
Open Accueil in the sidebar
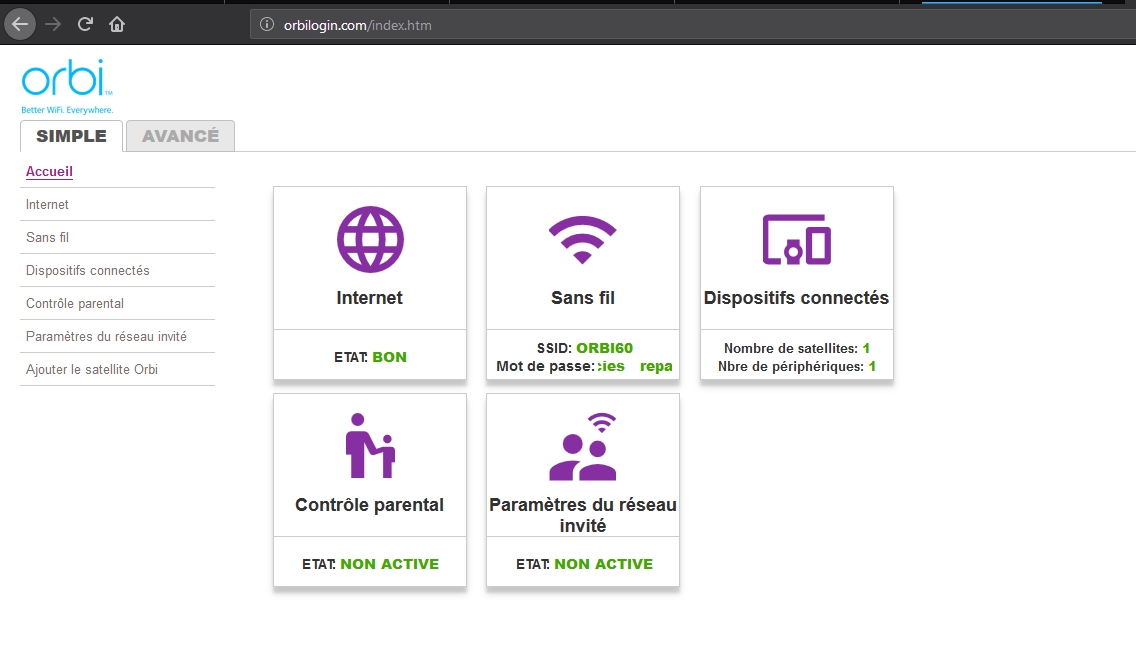pos(49,171)
